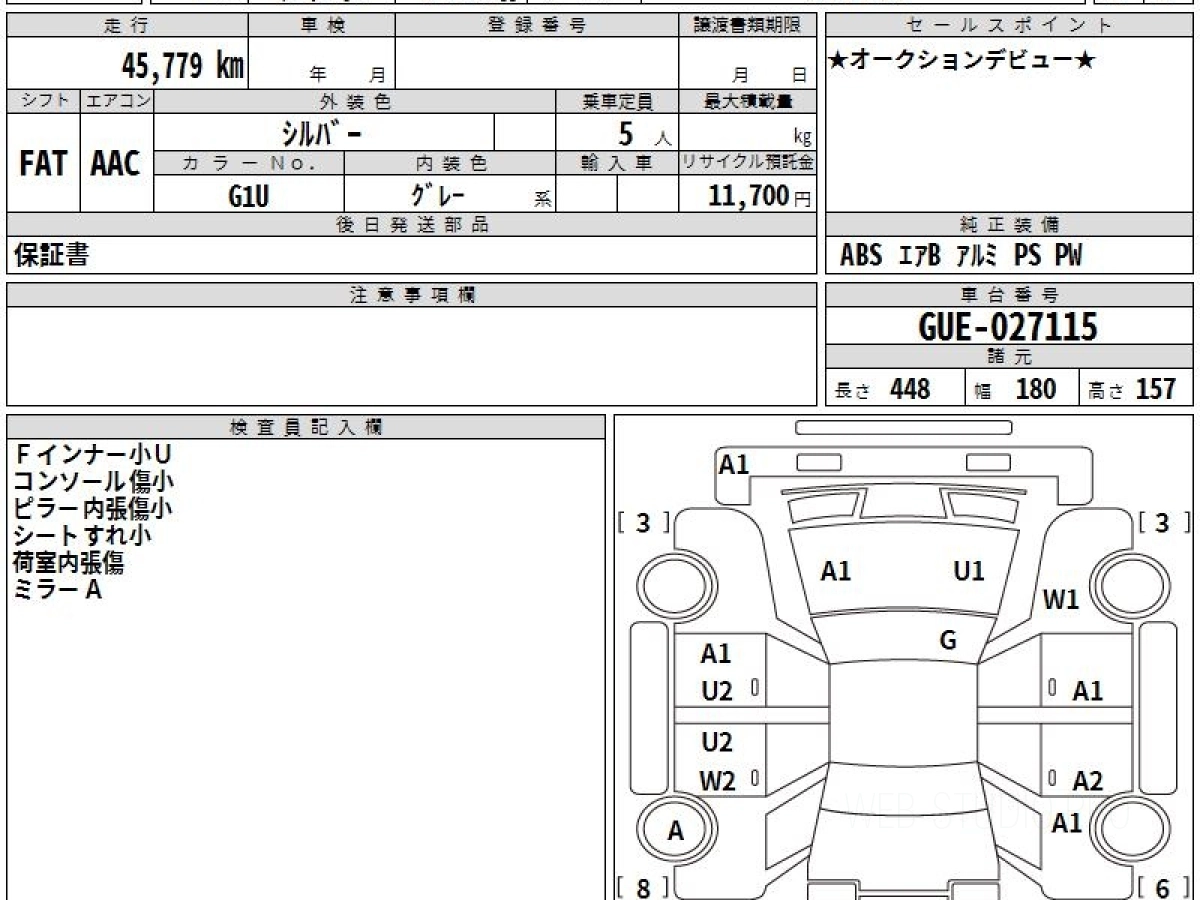1200x900 pixels.
Task: Select the length value 長さ 448
Action: pyautogui.click(x=883, y=389)
